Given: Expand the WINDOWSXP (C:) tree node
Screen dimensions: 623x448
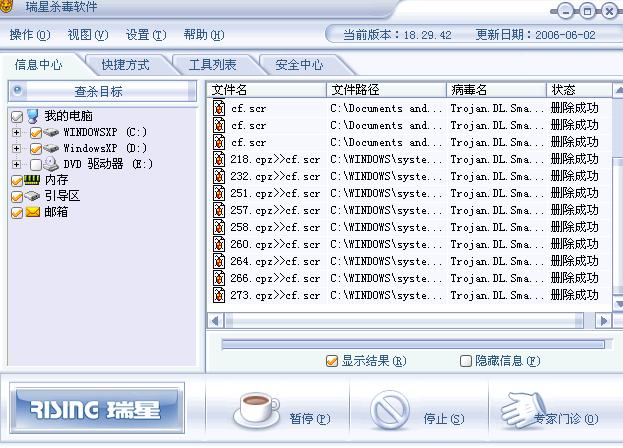Looking at the screenshot, I should (16, 132).
